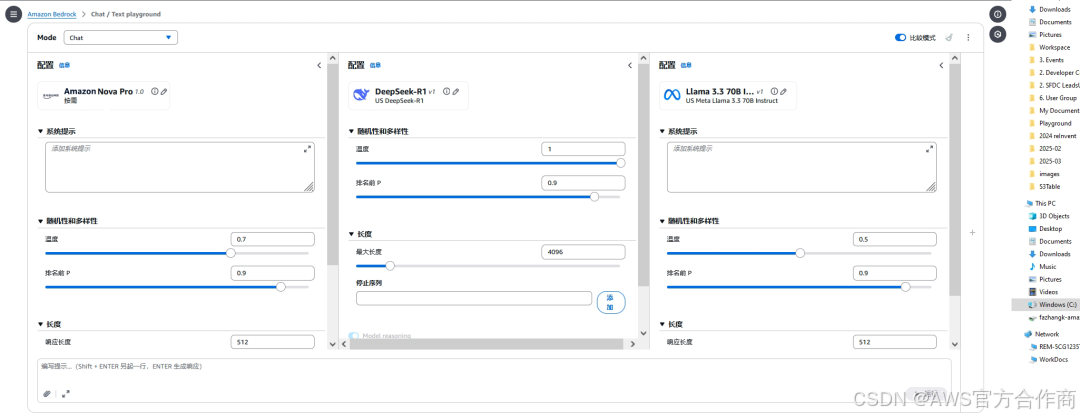1080x416 pixels.
Task: Click the DeepSeek-R1 排名前 P slider handle
Action: (594, 197)
